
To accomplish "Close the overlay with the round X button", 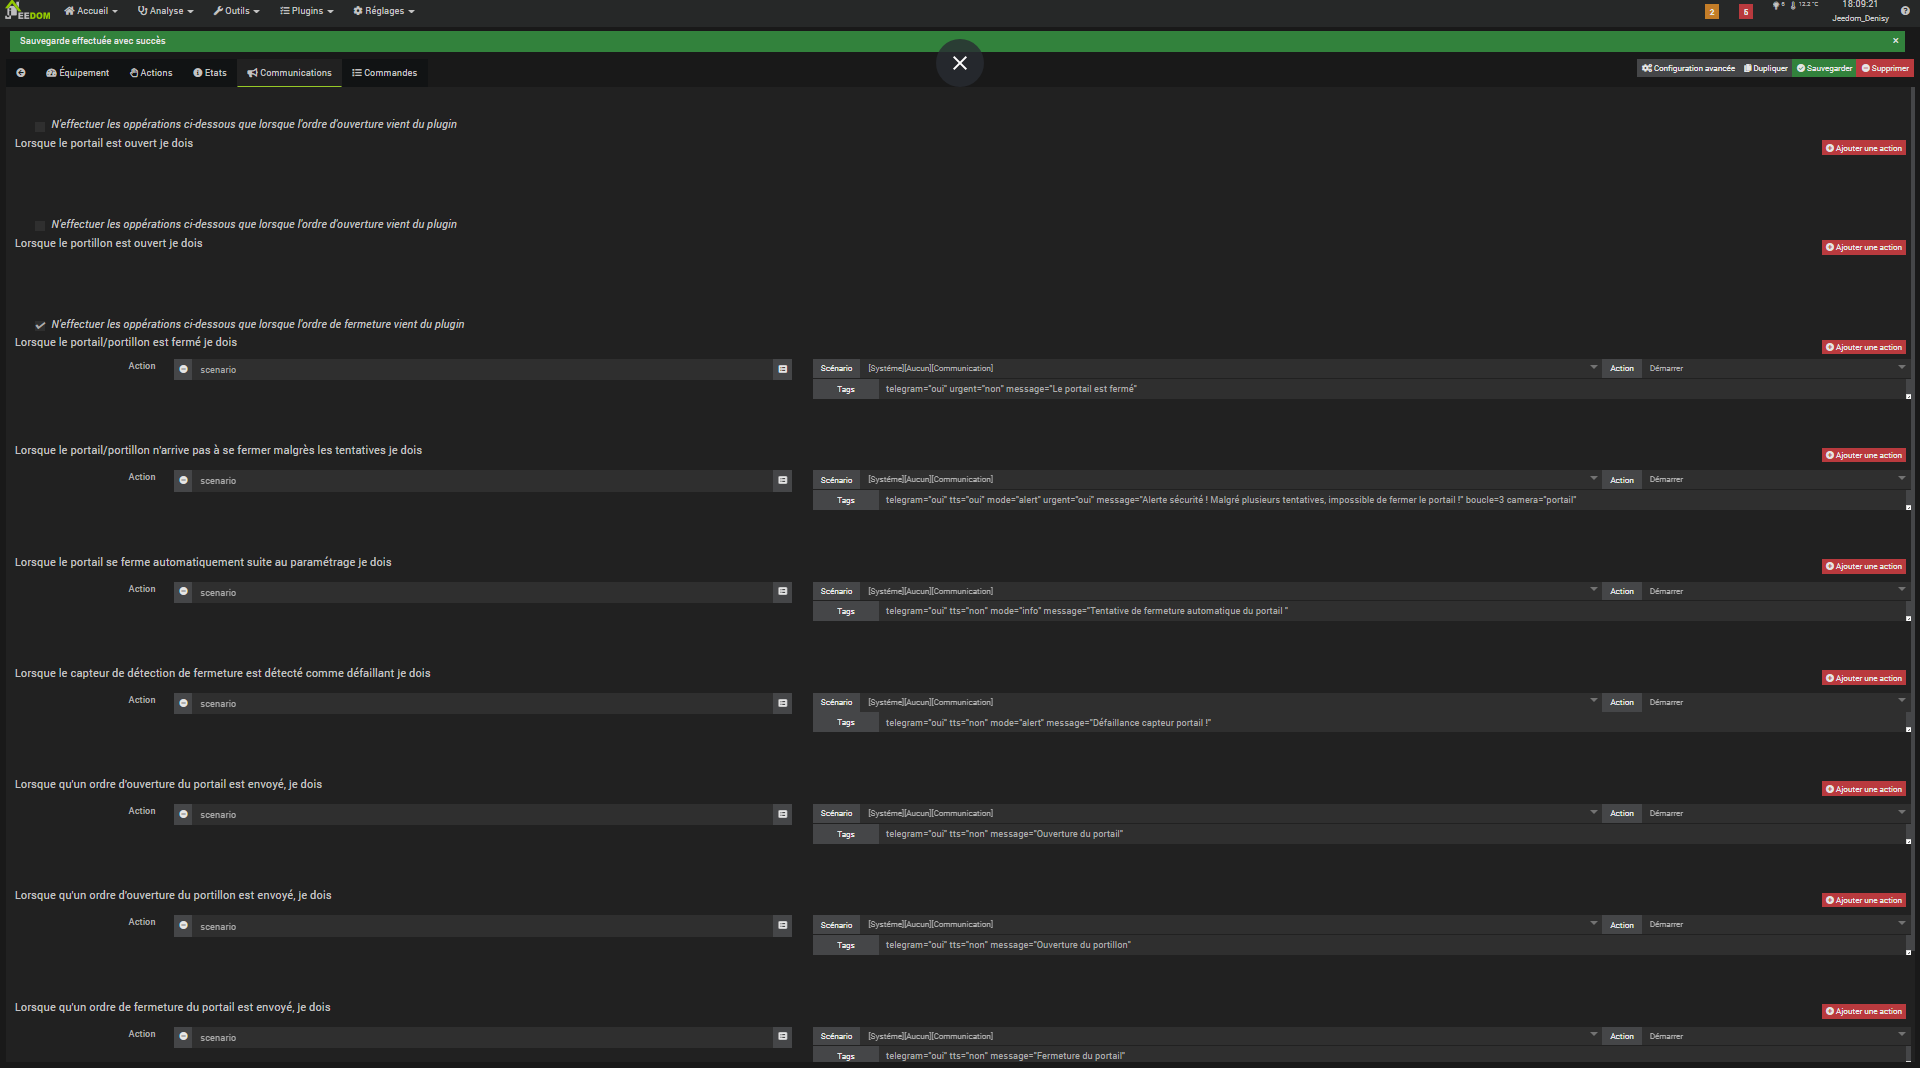I will click(960, 63).
